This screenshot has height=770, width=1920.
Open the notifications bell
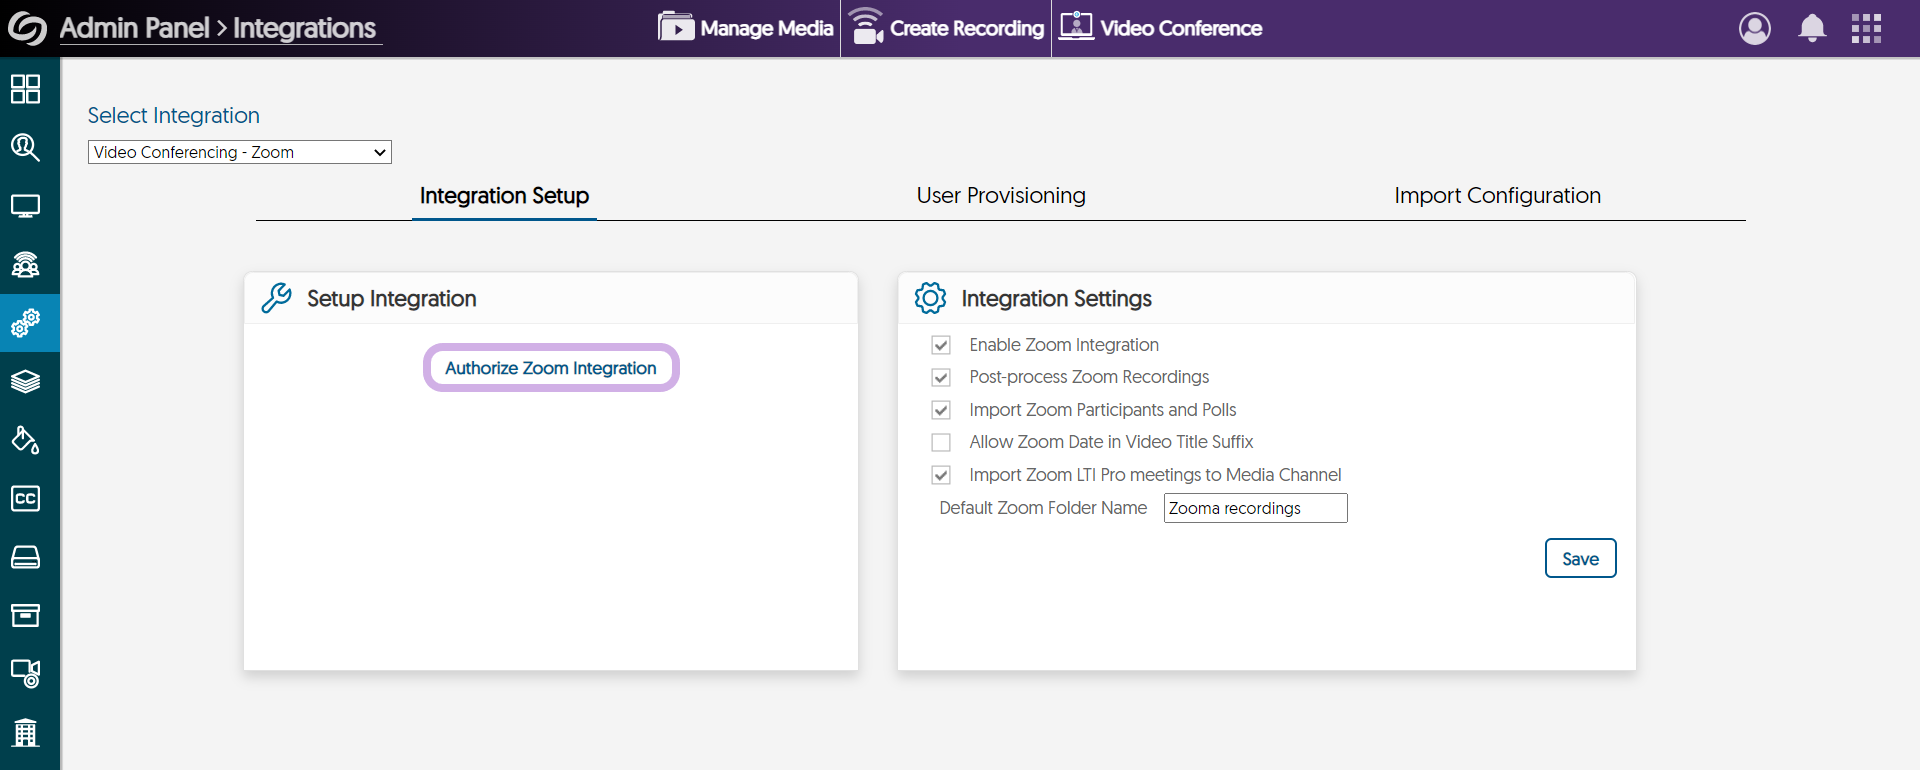click(x=1812, y=28)
